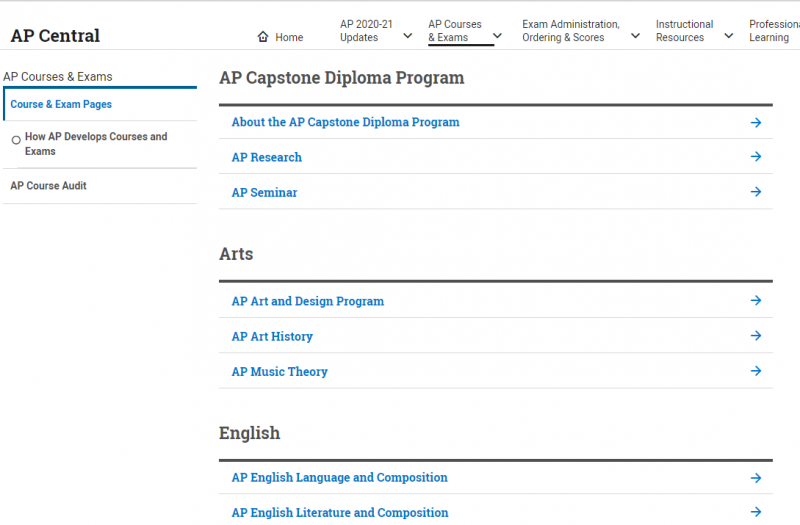The width and height of the screenshot is (800, 525).
Task: Open Instructional Resources menu item
Action: 684,31
